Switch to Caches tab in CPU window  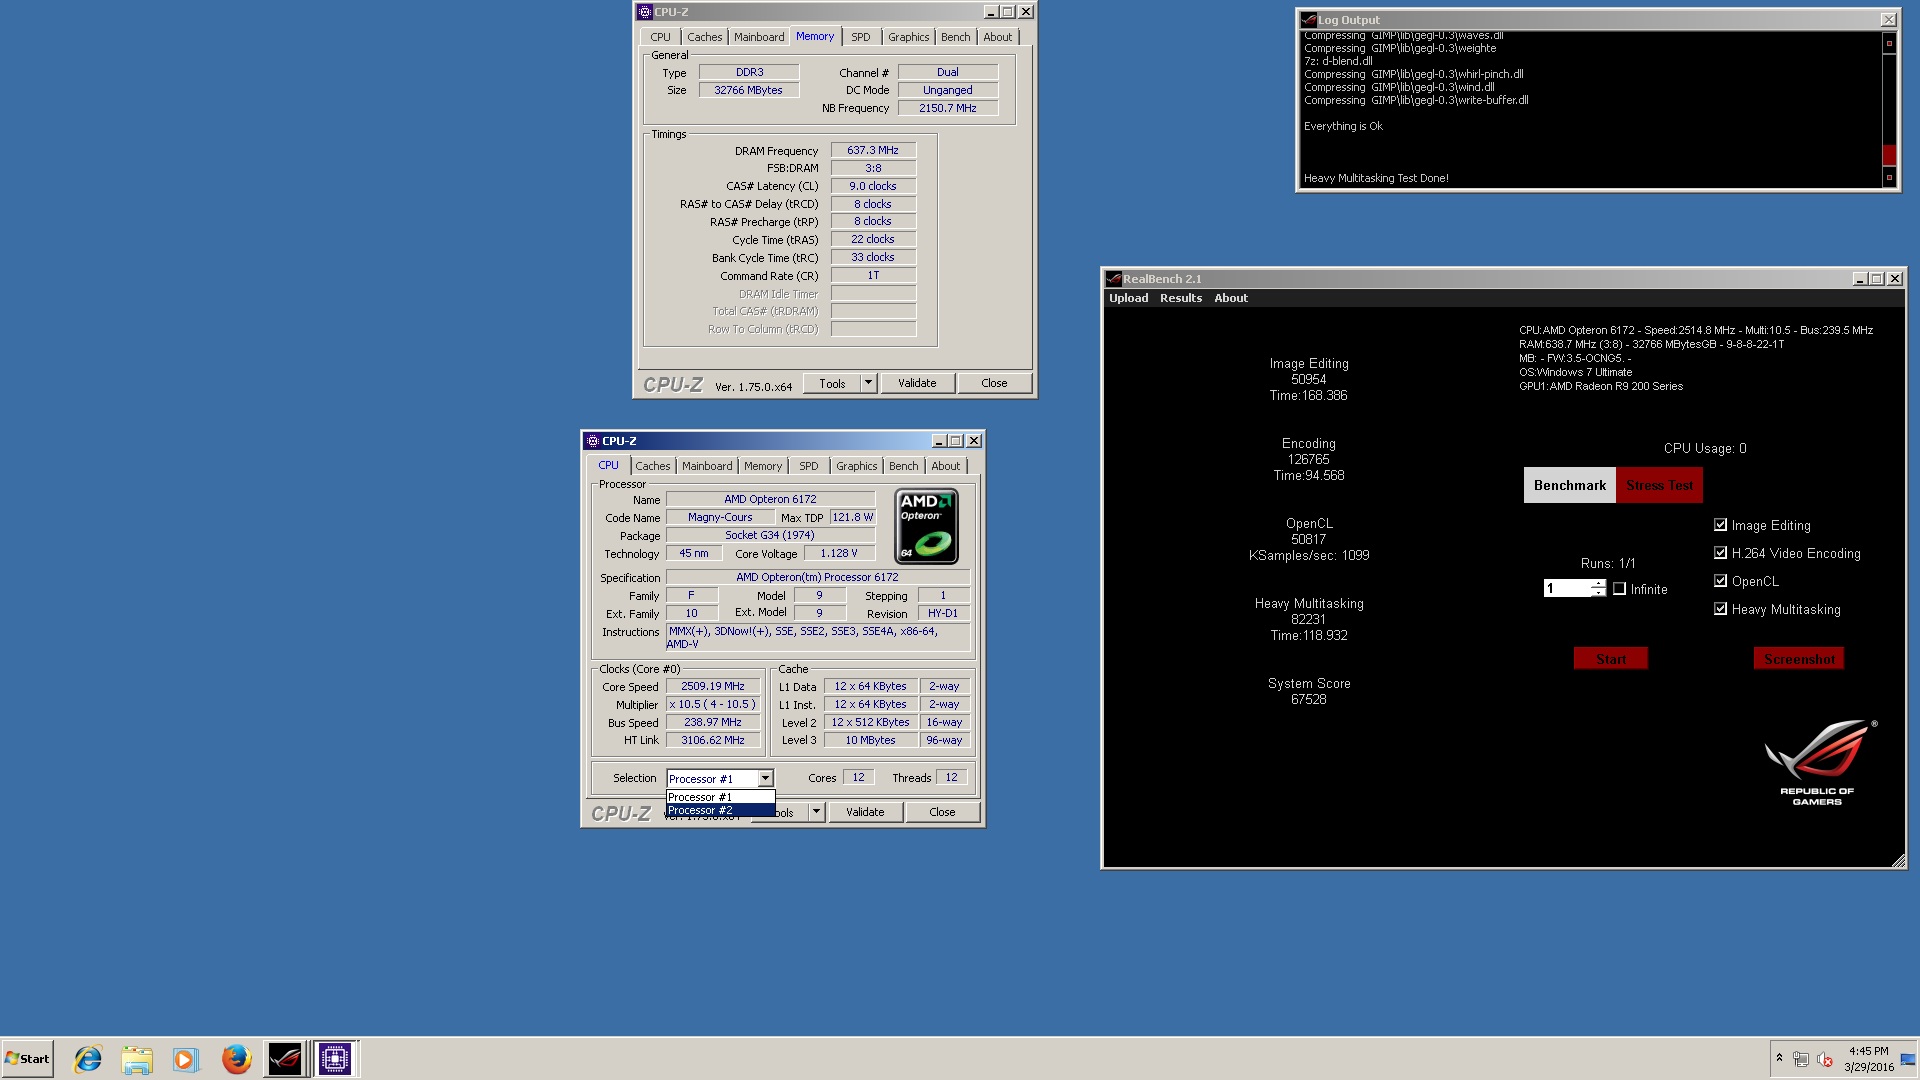653,466
